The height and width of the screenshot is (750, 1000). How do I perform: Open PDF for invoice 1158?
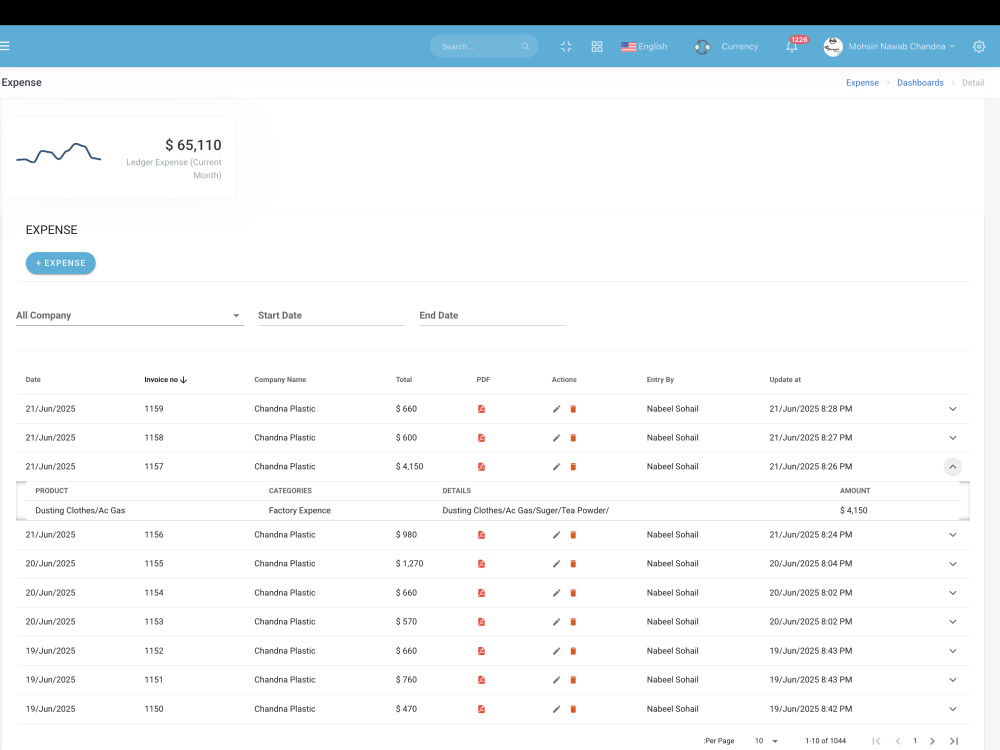point(482,438)
